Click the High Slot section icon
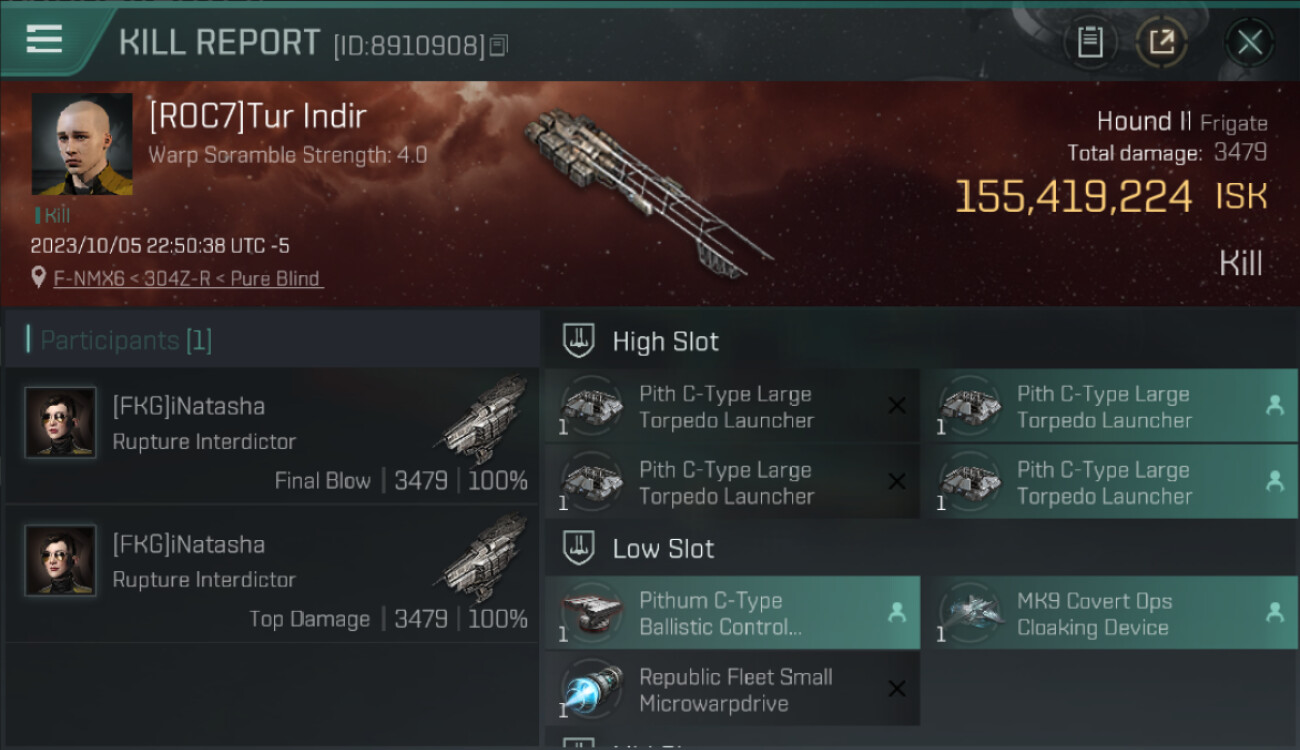The width and height of the screenshot is (1300, 750). 580,341
